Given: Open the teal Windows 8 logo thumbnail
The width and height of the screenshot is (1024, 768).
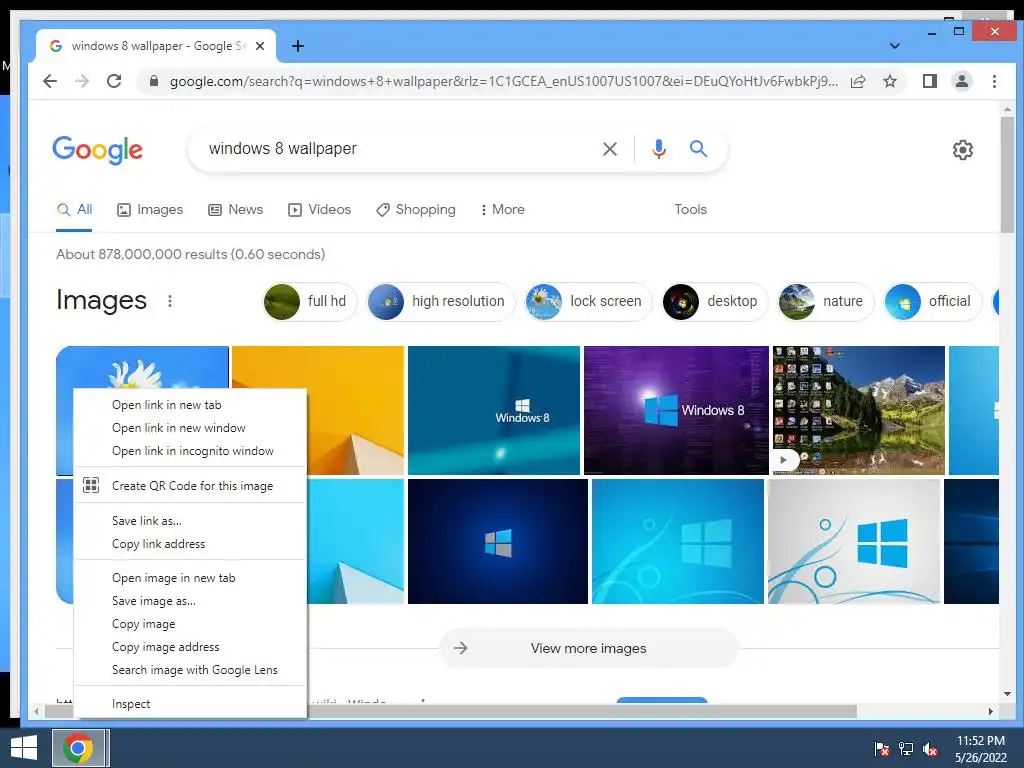Looking at the screenshot, I should coord(494,410).
